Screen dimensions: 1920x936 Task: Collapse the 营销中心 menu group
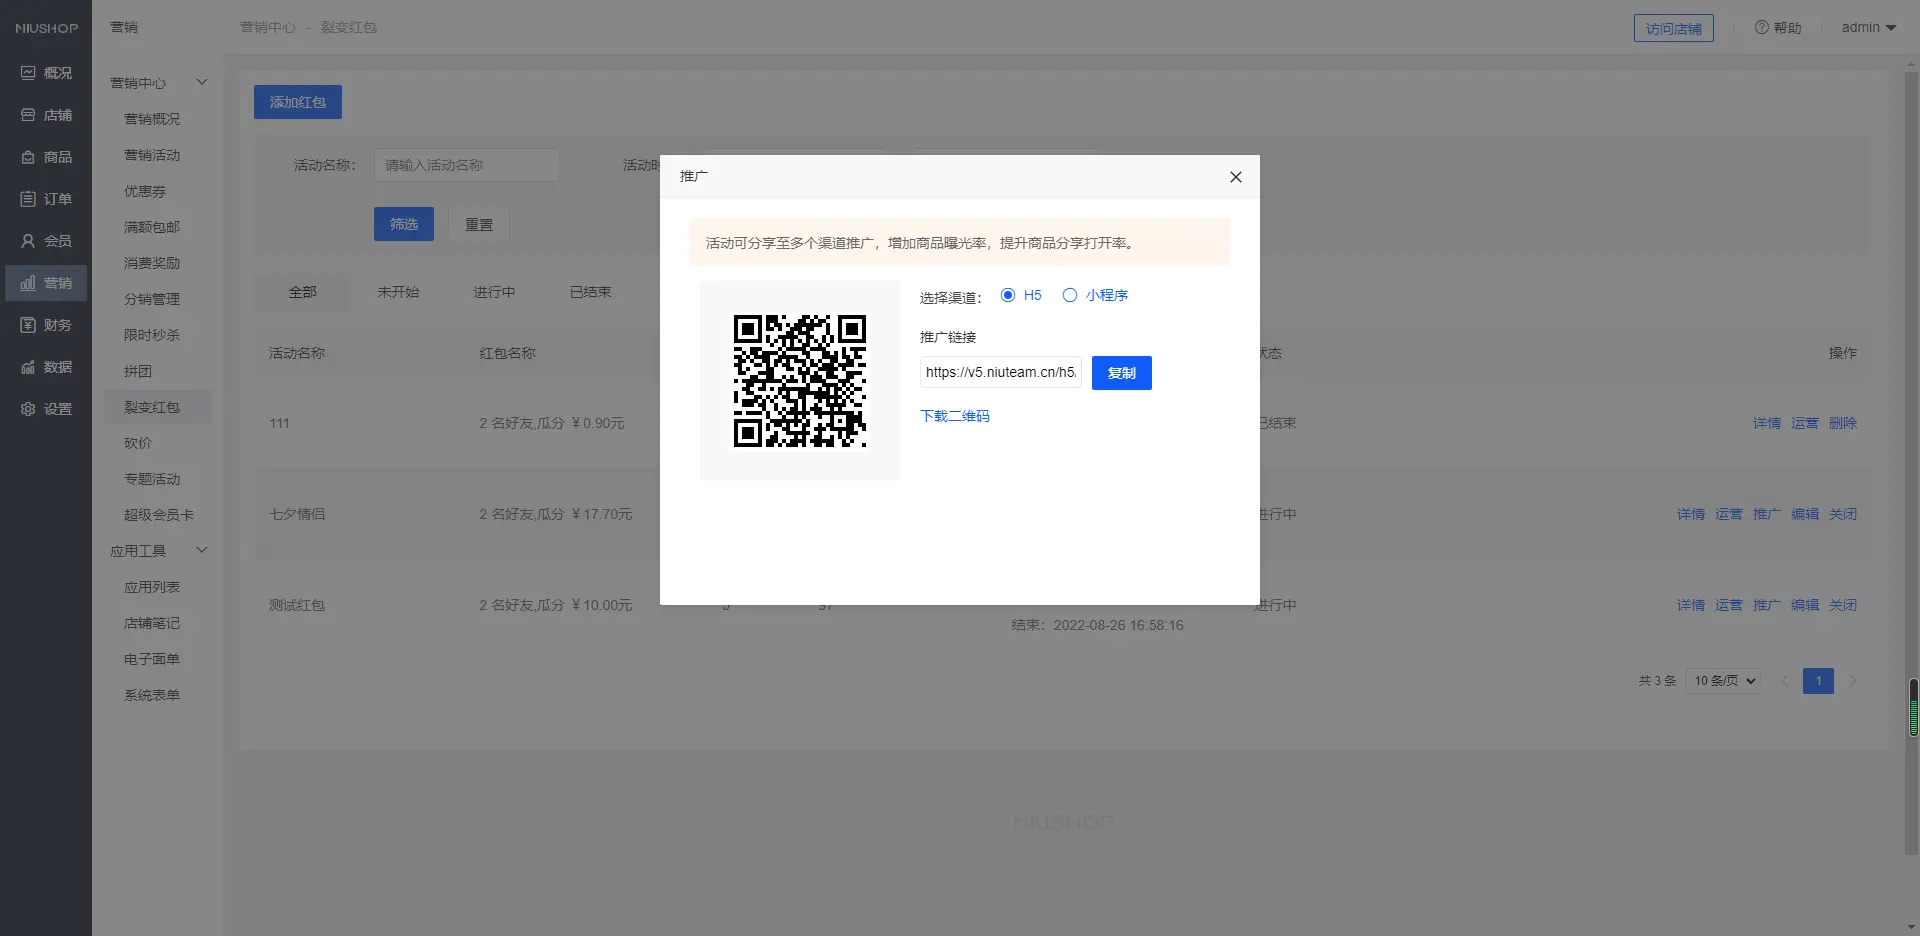point(201,82)
